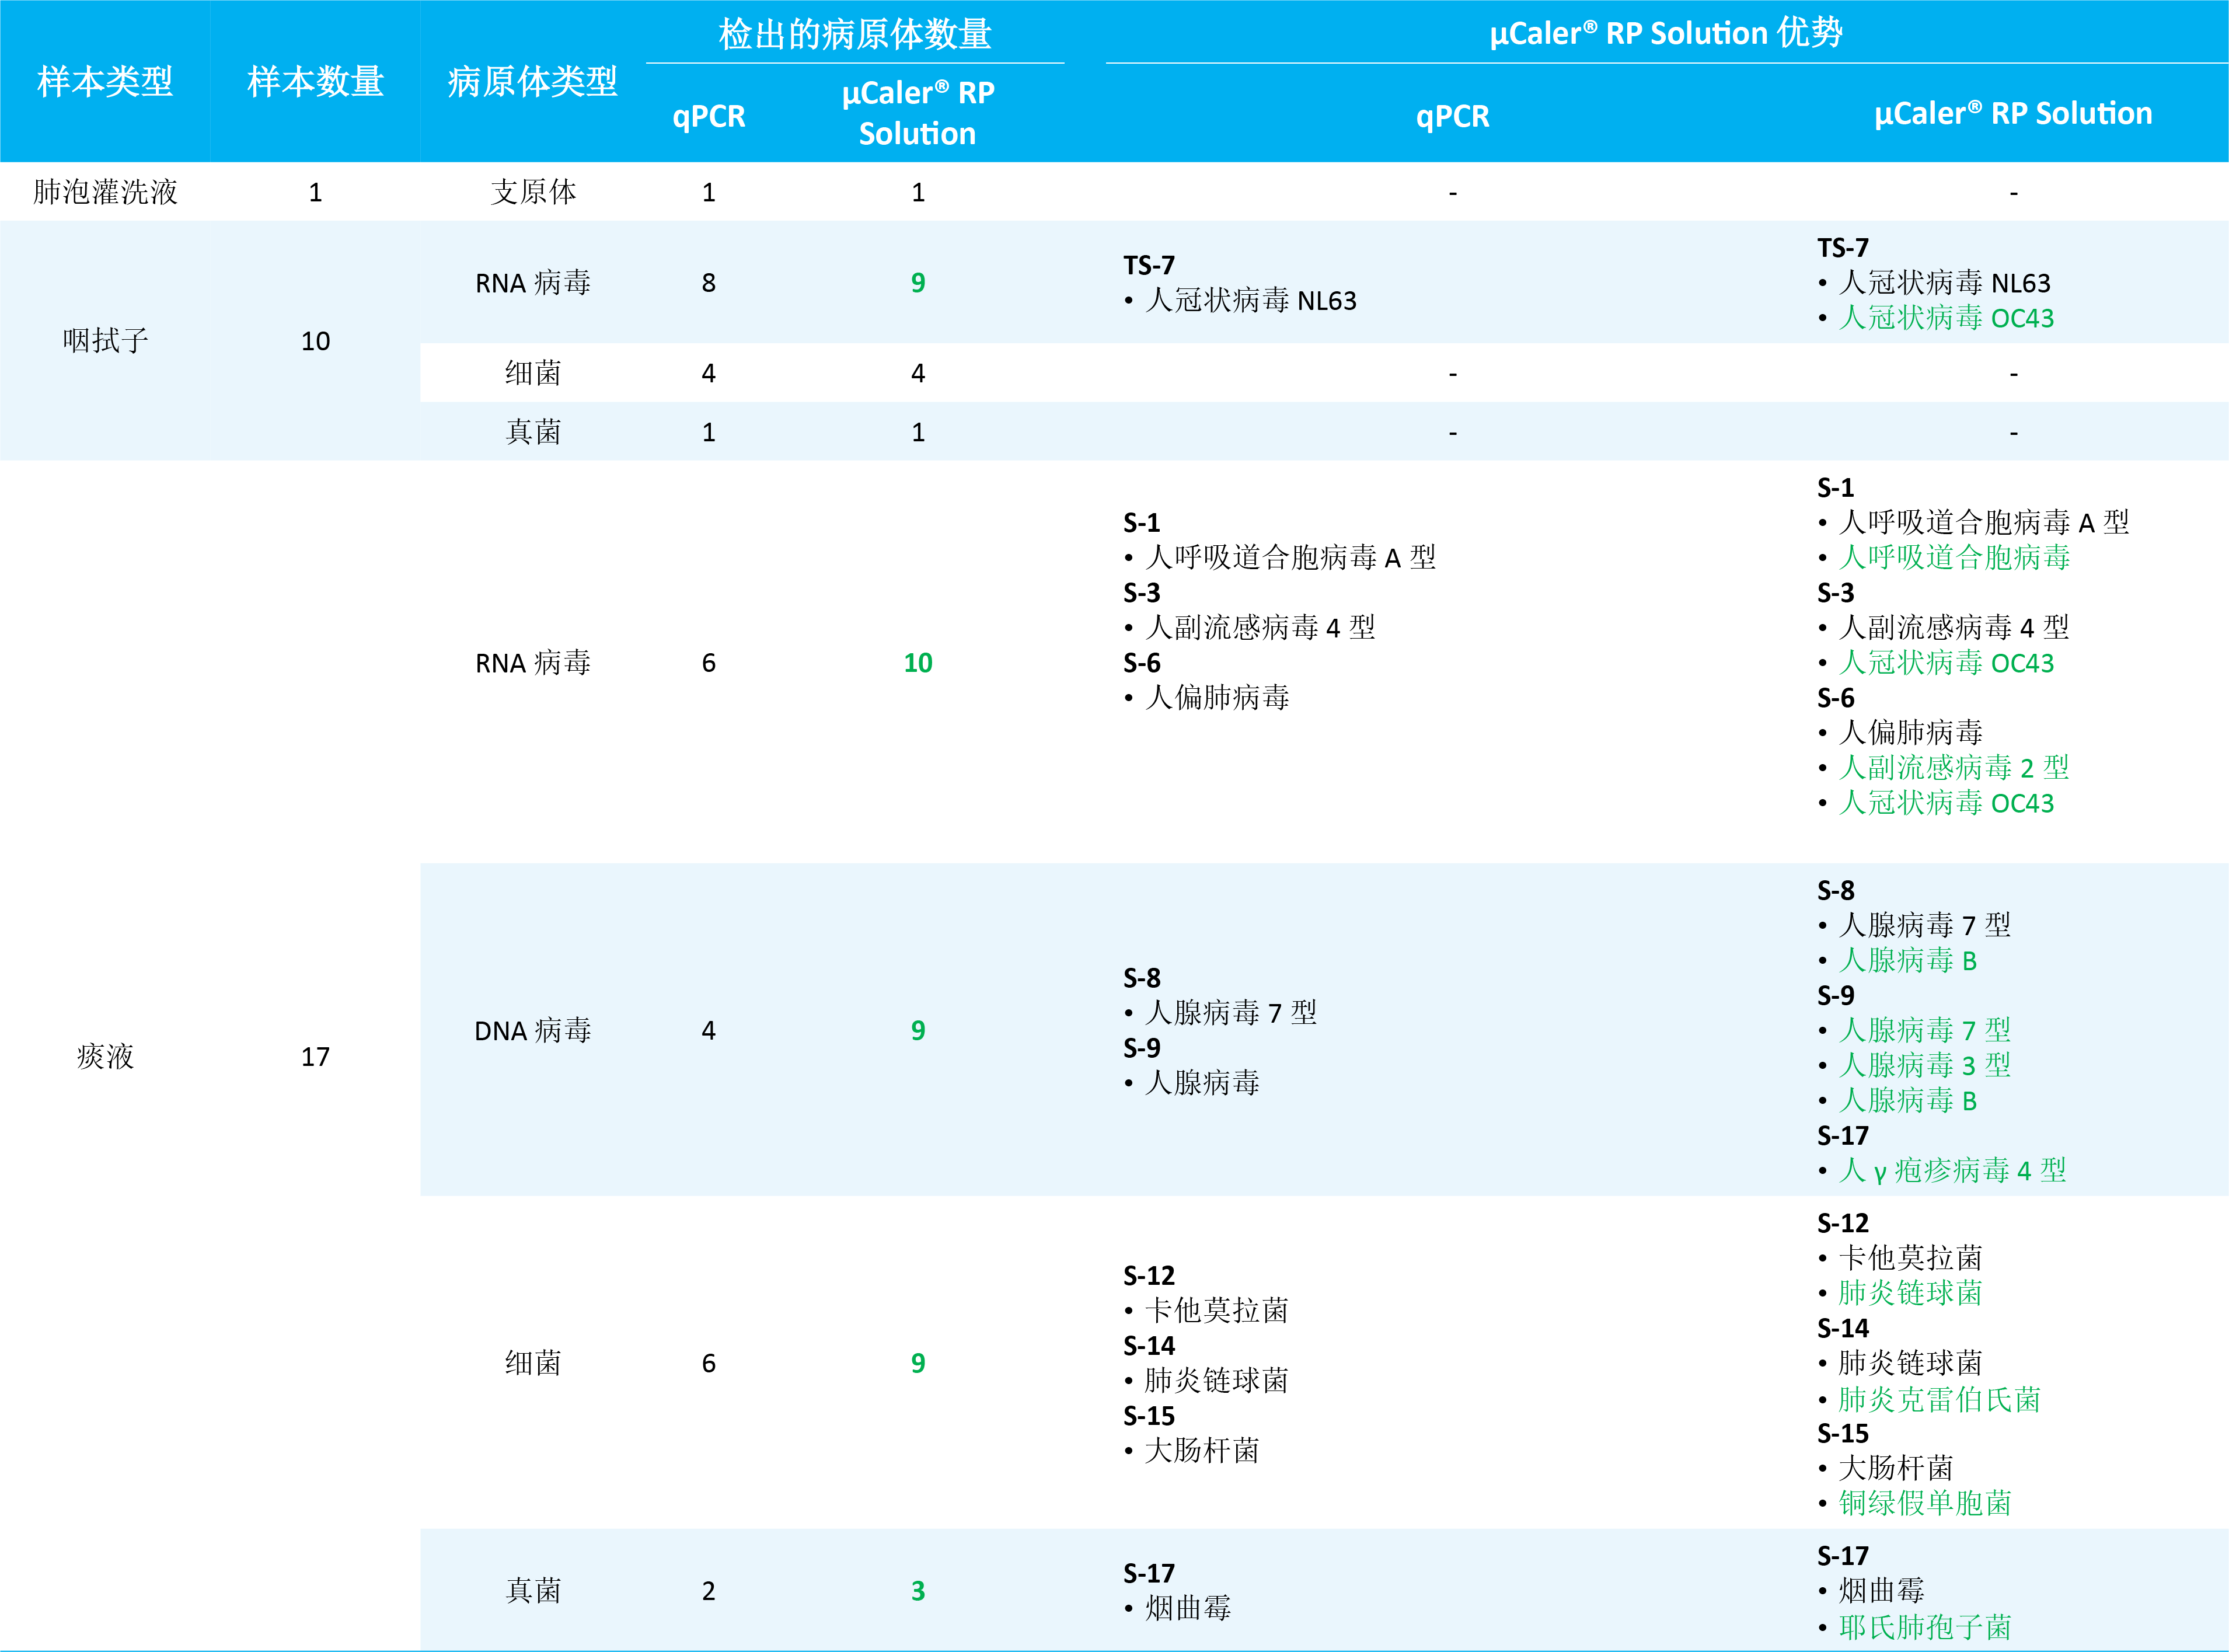Click the 病原体类型 column header
This screenshot has width=2229, height=1652.
coord(532,81)
